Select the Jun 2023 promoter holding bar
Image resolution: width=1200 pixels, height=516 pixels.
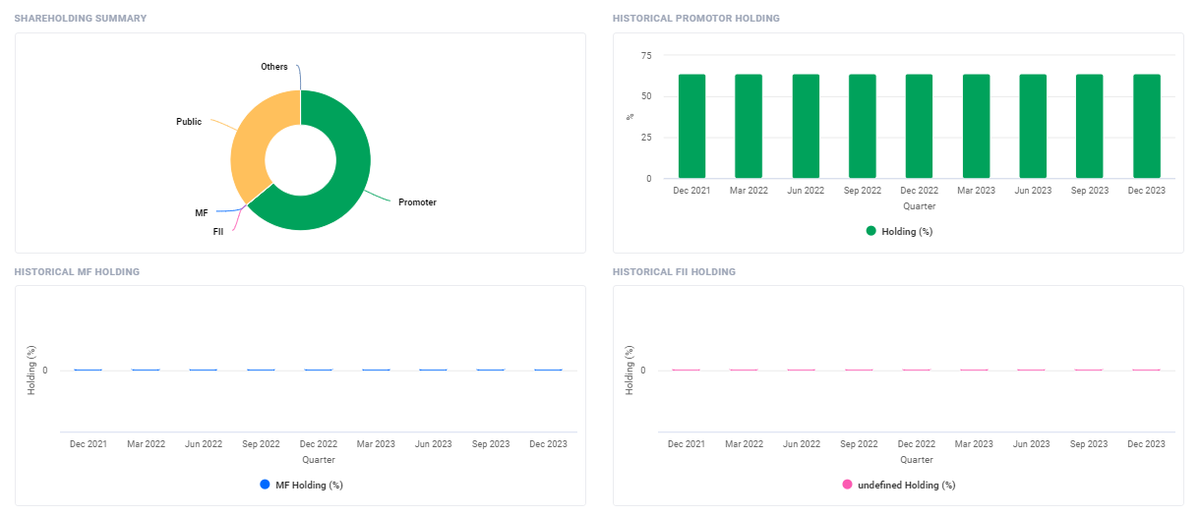tap(1033, 126)
